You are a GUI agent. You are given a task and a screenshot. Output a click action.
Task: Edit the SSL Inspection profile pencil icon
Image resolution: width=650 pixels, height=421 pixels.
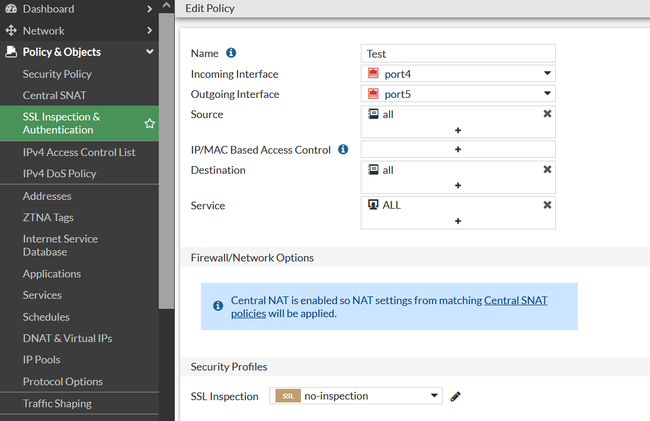pos(456,396)
